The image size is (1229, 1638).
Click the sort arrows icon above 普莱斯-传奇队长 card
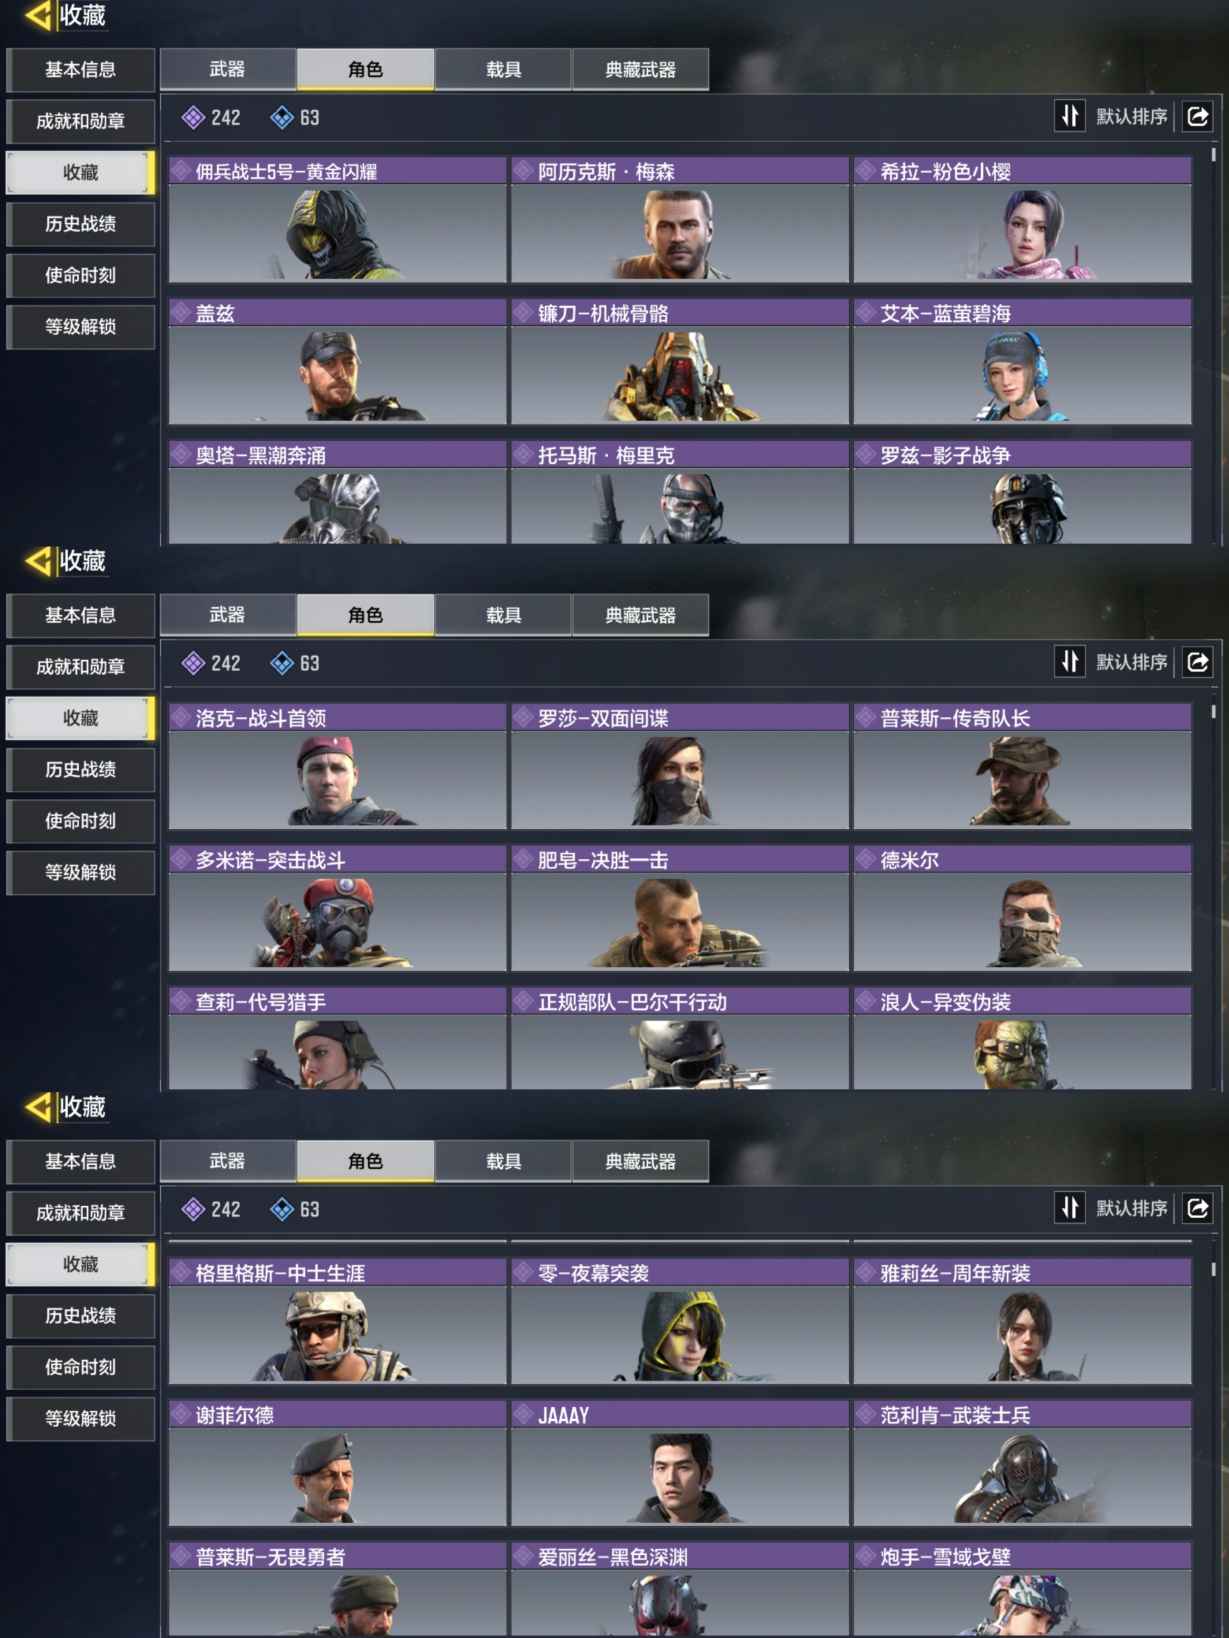coord(1070,662)
